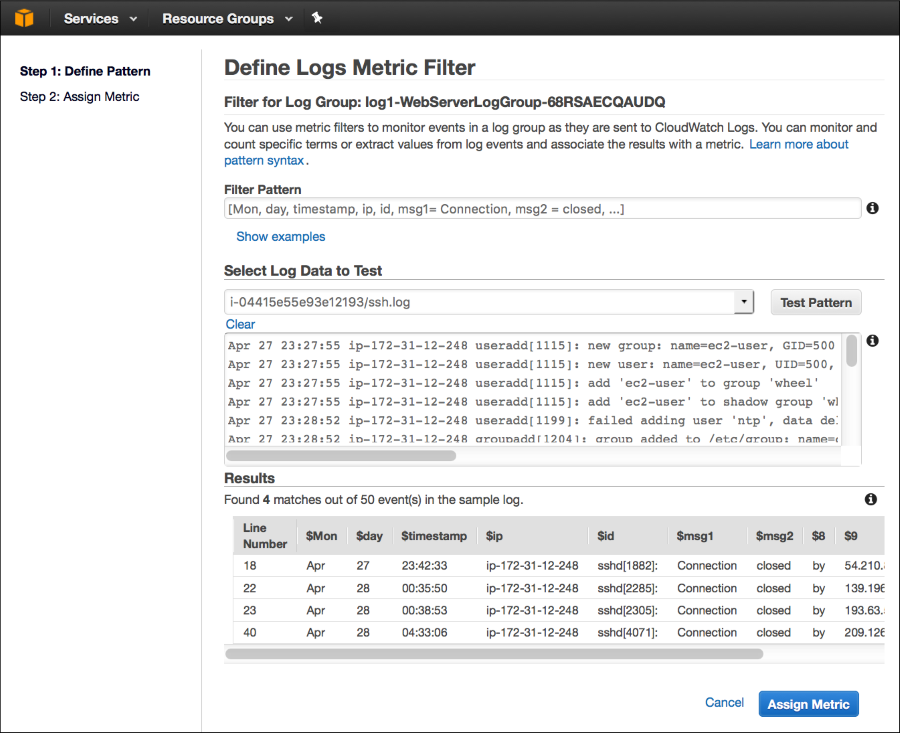Click the AWS cube logo
900x733 pixels.
click(x=23, y=17)
